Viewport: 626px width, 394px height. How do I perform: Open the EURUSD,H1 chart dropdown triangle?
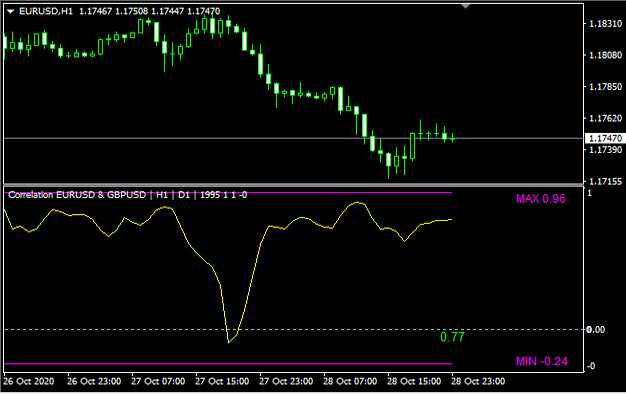(11, 12)
